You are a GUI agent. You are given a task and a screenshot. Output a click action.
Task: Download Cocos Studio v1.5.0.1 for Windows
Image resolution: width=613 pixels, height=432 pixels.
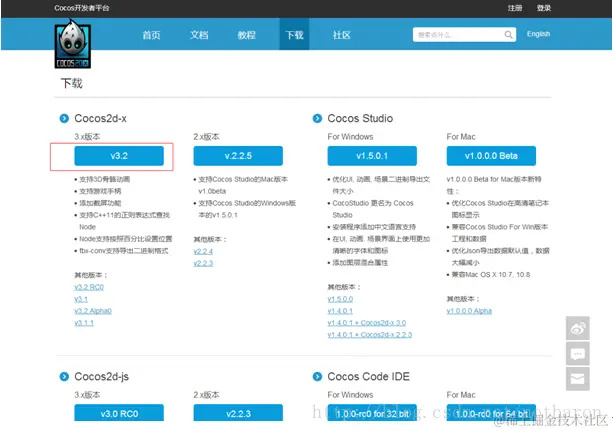[x=372, y=156]
